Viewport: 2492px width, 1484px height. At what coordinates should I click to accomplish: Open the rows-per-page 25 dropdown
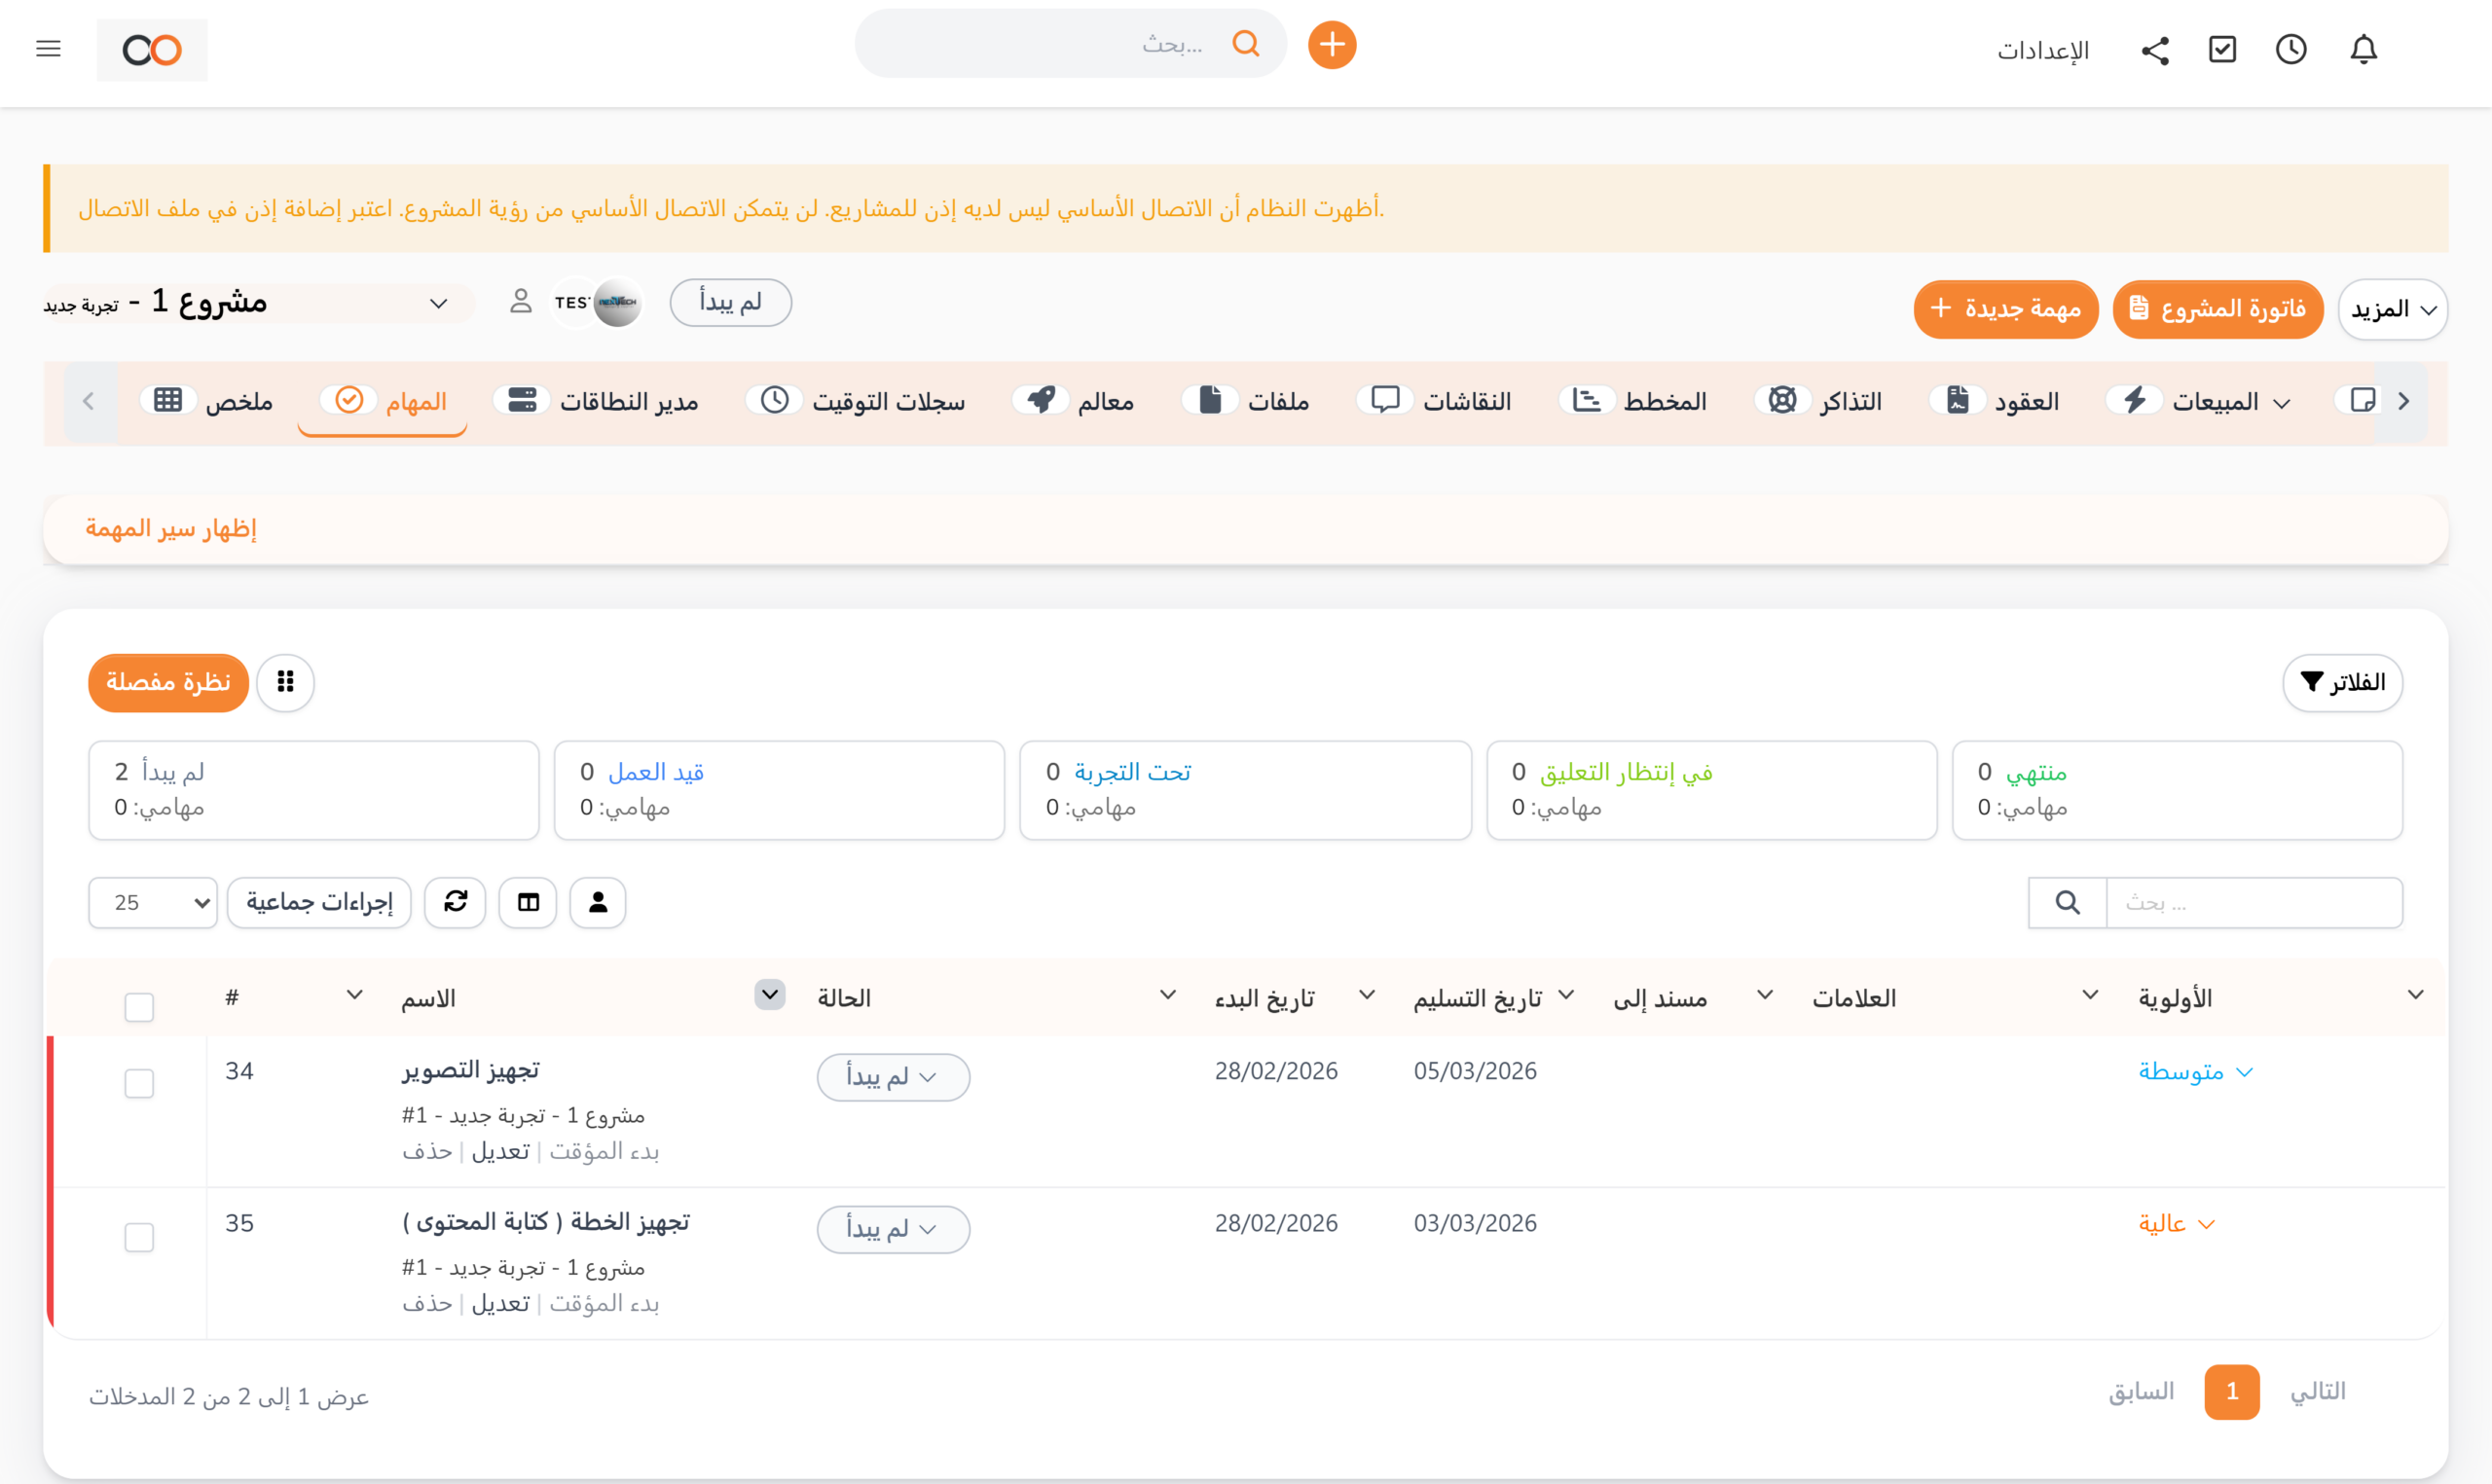(x=153, y=902)
